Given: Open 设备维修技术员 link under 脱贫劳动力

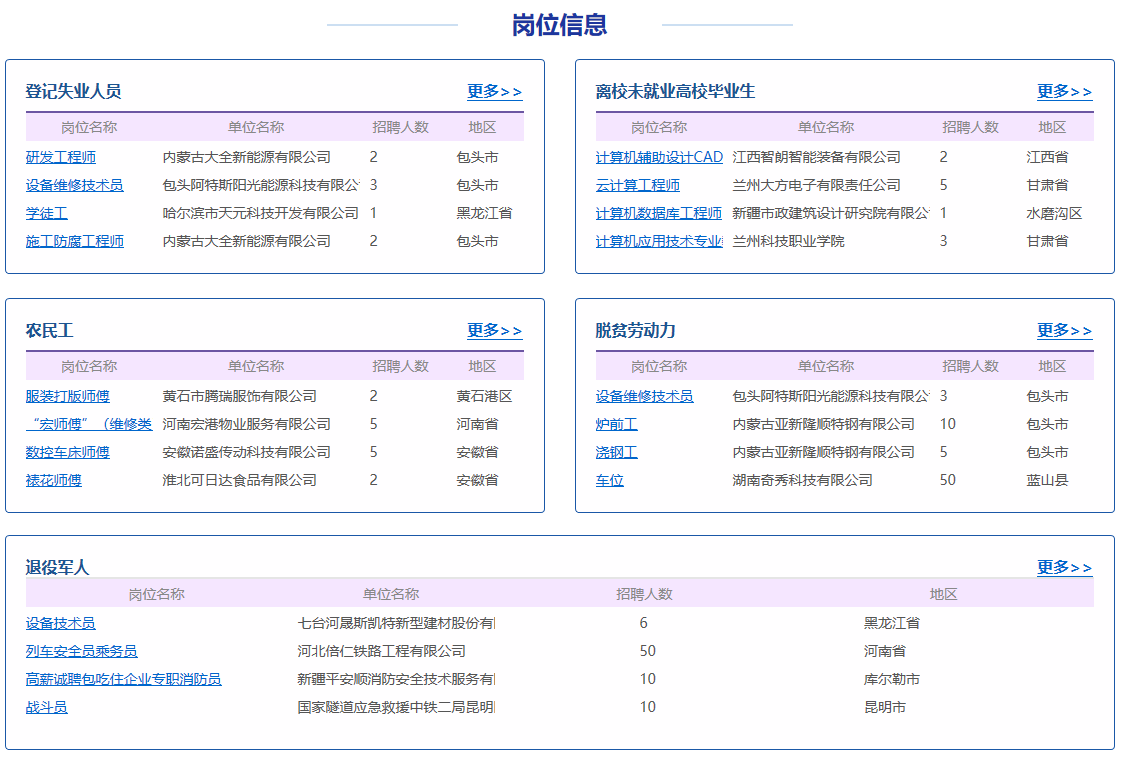Looking at the screenshot, I should click(645, 396).
